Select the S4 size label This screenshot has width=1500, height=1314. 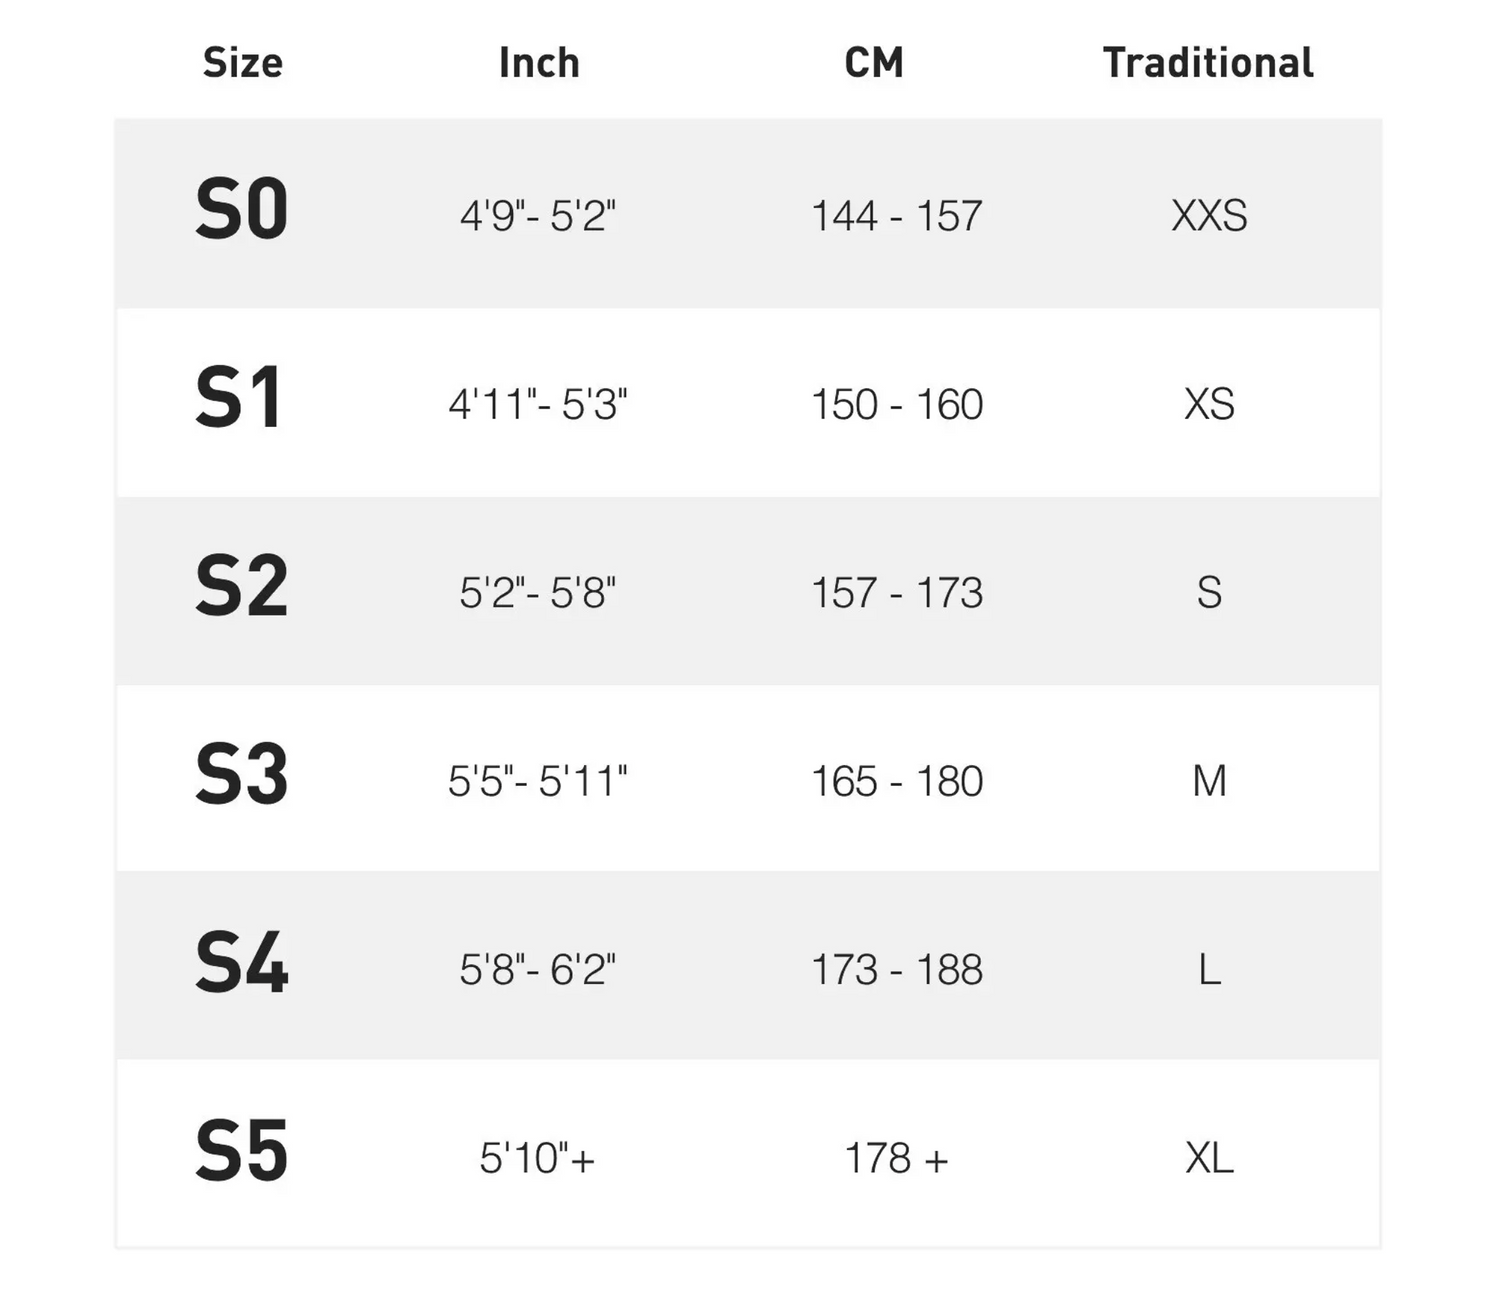point(241,963)
